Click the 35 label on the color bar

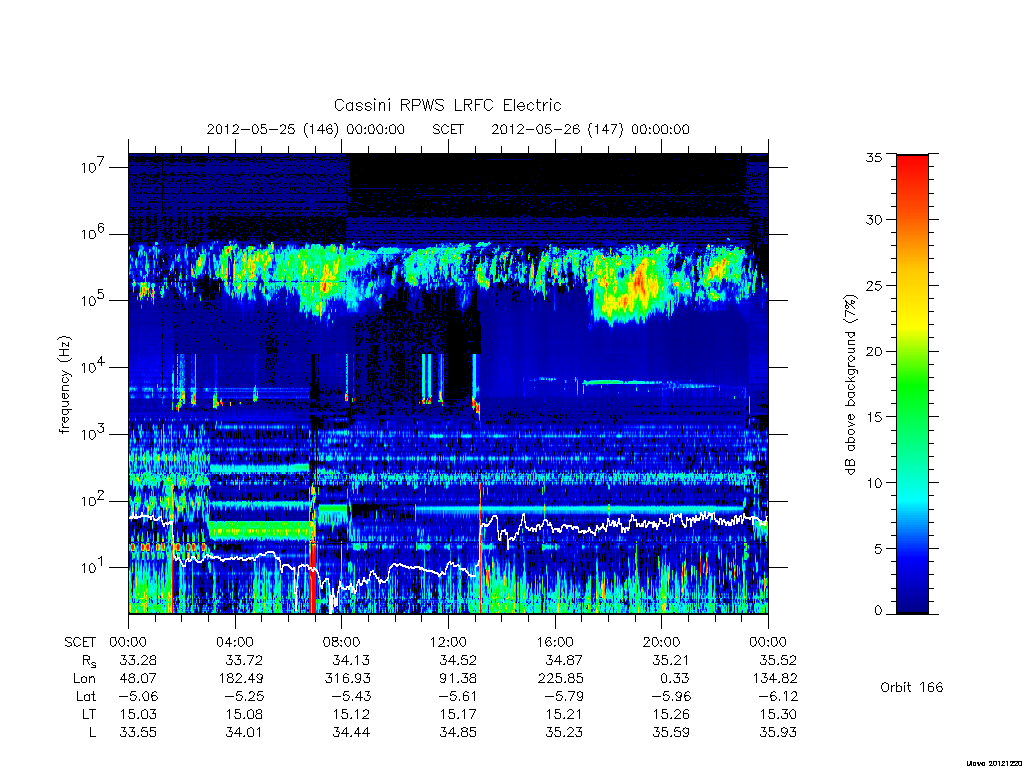[874, 157]
